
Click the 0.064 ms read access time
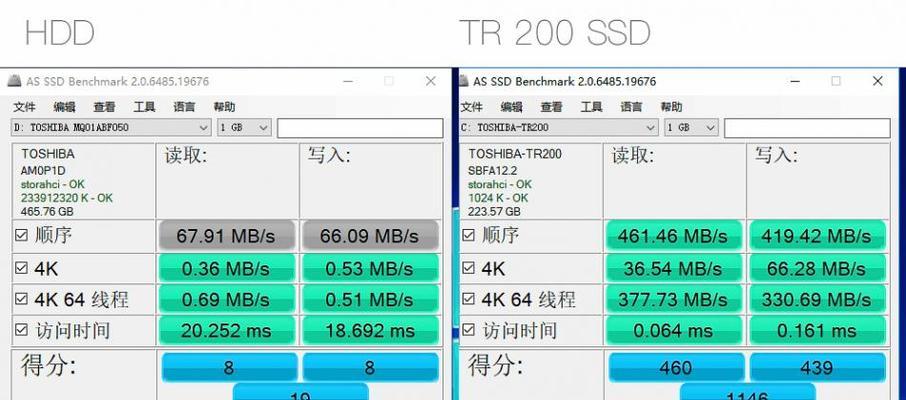[x=673, y=331]
